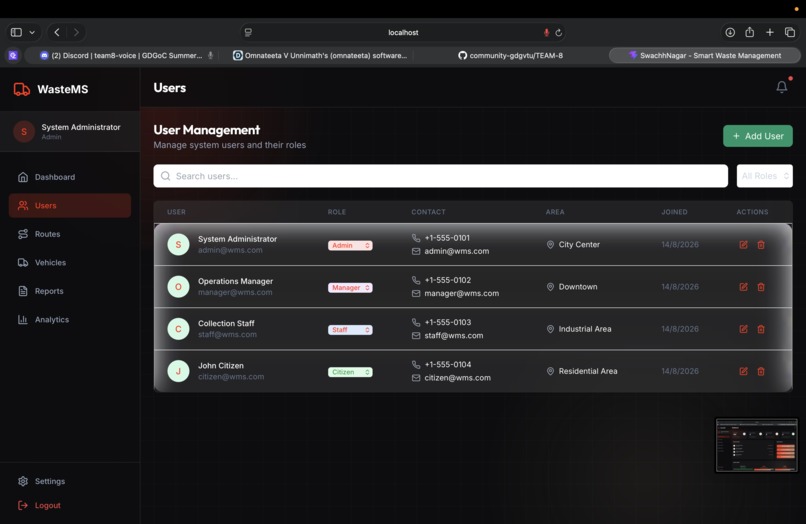Edit the Operations Manager user row
This screenshot has height=524, width=806.
(x=743, y=287)
